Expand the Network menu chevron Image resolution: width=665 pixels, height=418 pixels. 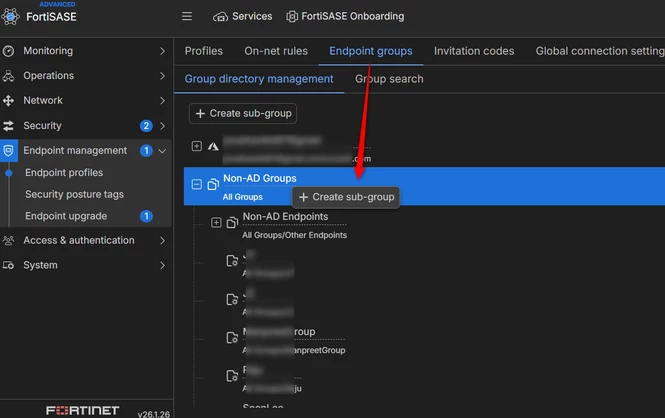[162, 100]
